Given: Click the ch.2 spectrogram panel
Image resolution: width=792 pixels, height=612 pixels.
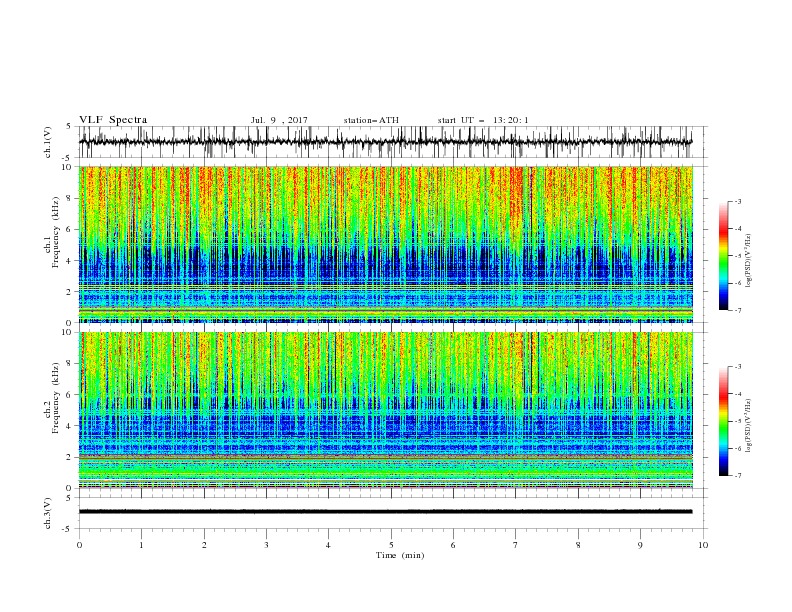Looking at the screenshot, I should pyautogui.click(x=385, y=410).
